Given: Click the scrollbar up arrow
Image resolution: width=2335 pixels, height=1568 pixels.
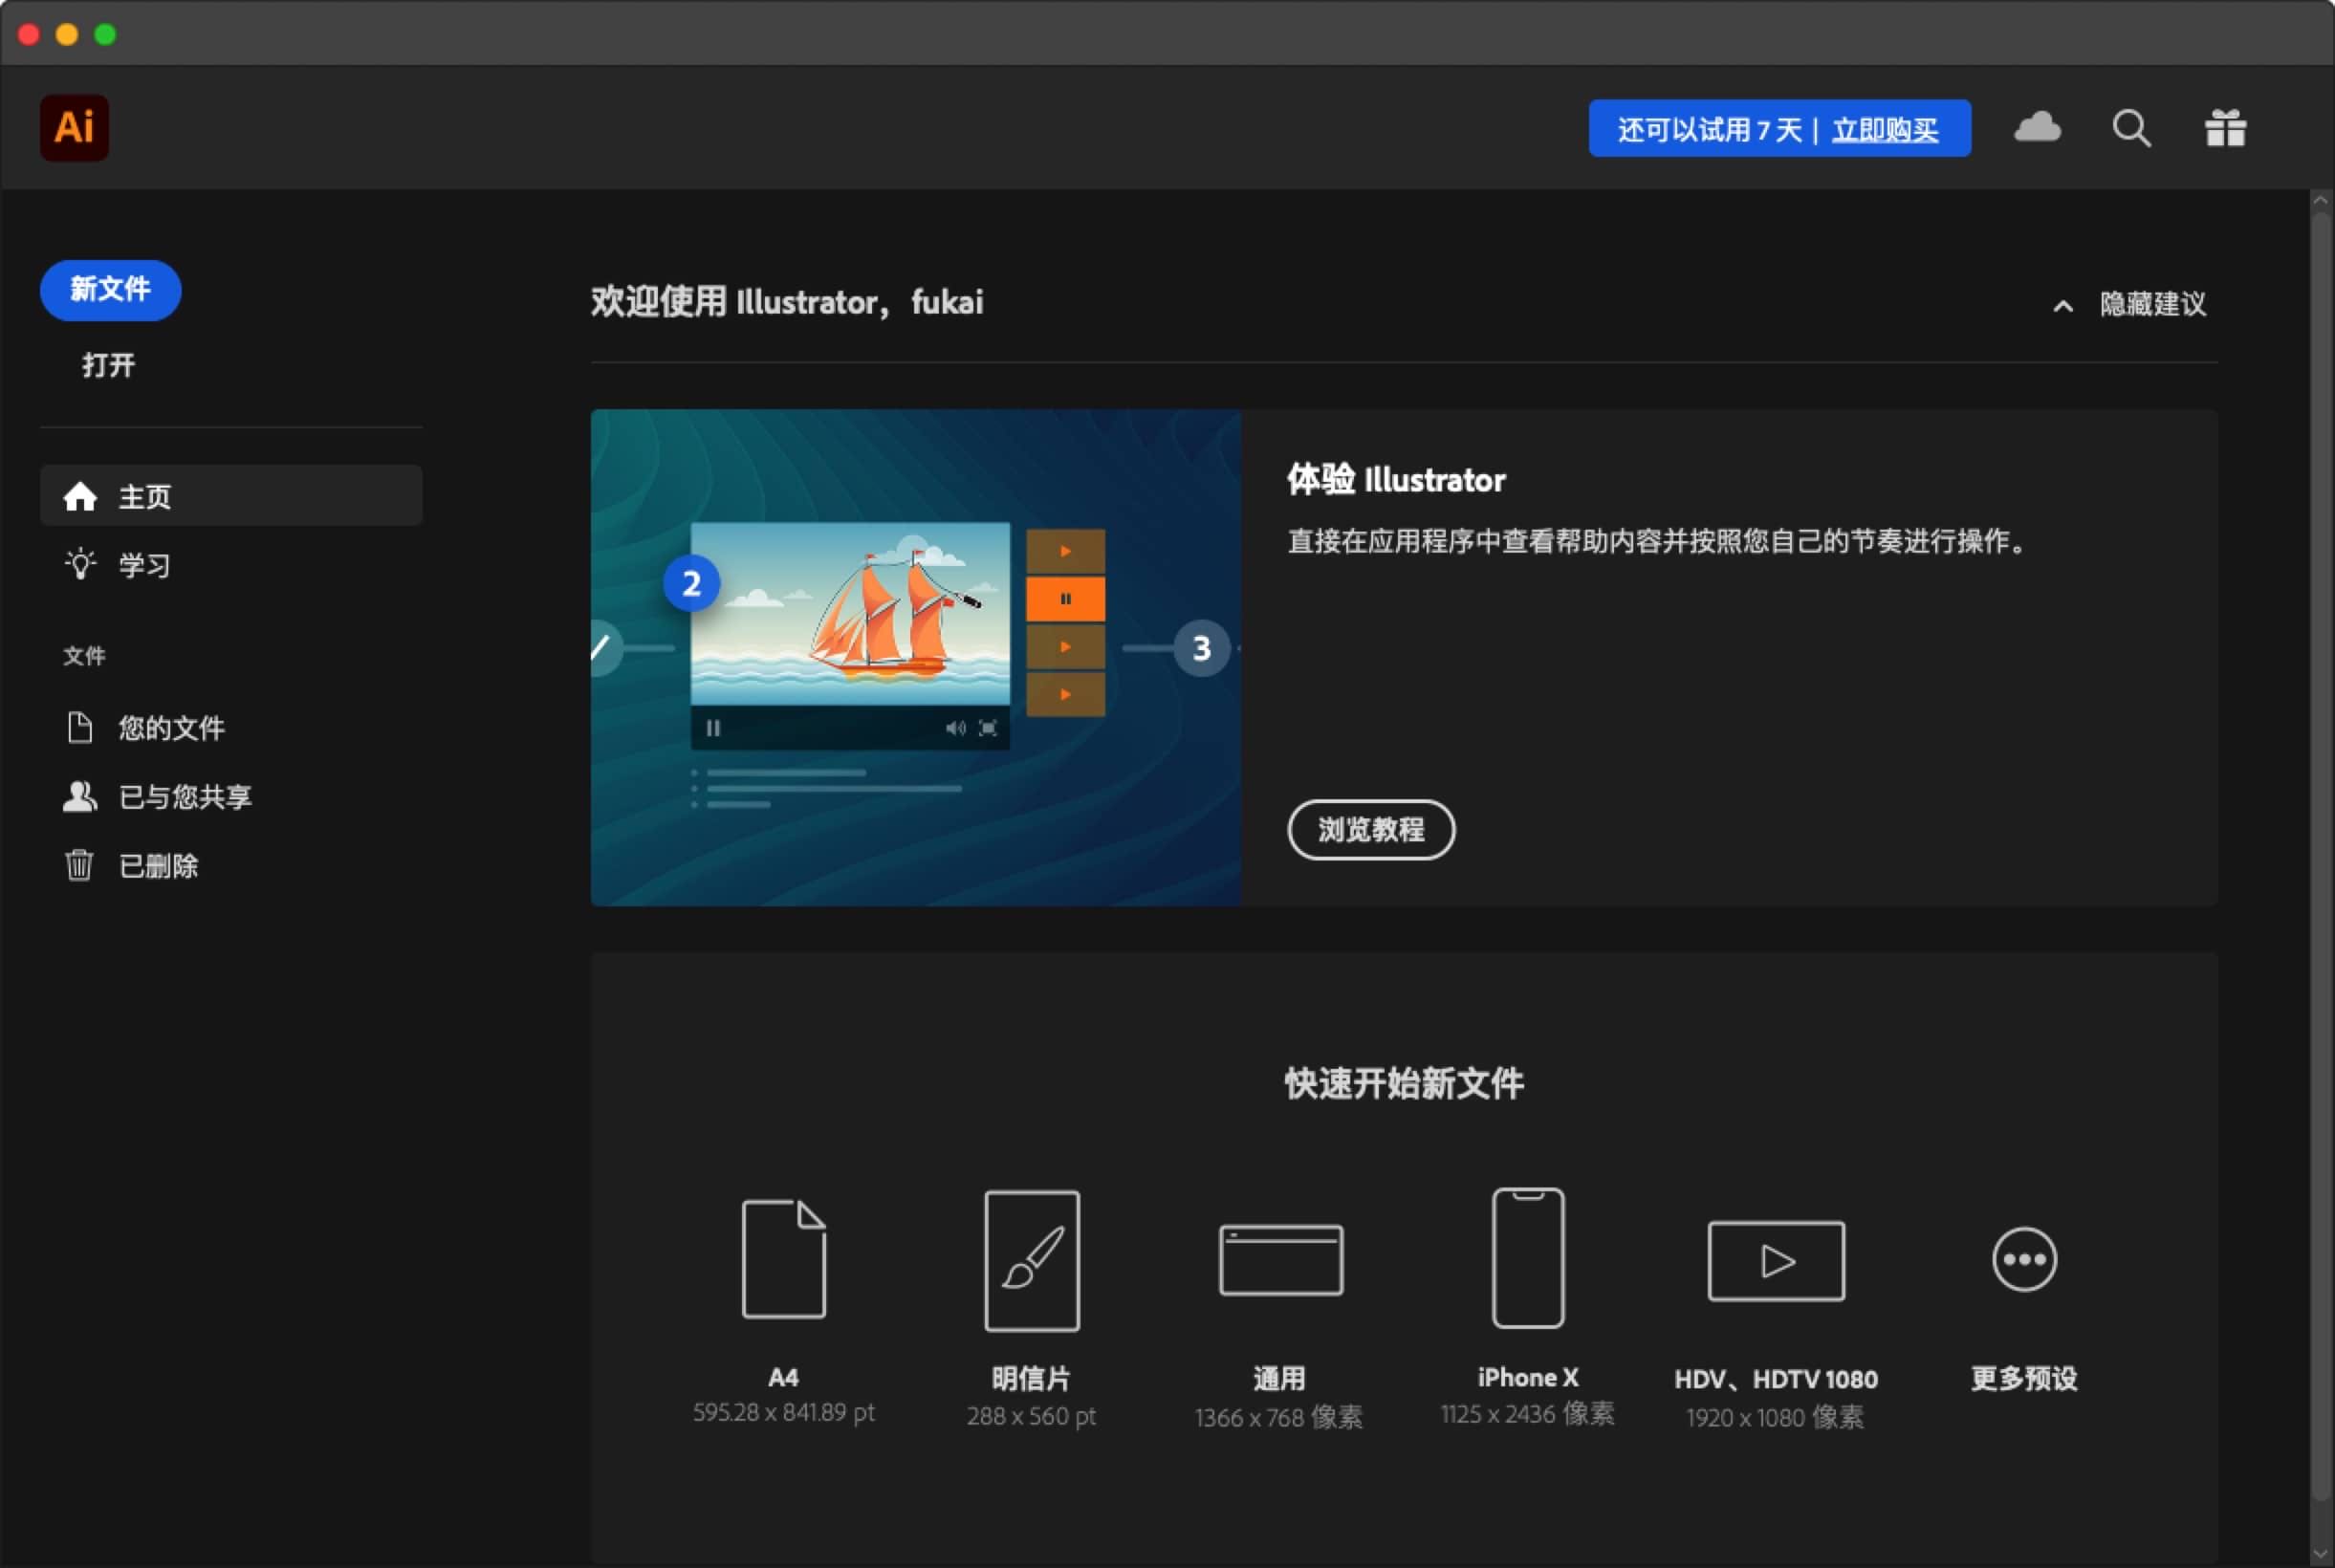Looking at the screenshot, I should tap(2321, 200).
